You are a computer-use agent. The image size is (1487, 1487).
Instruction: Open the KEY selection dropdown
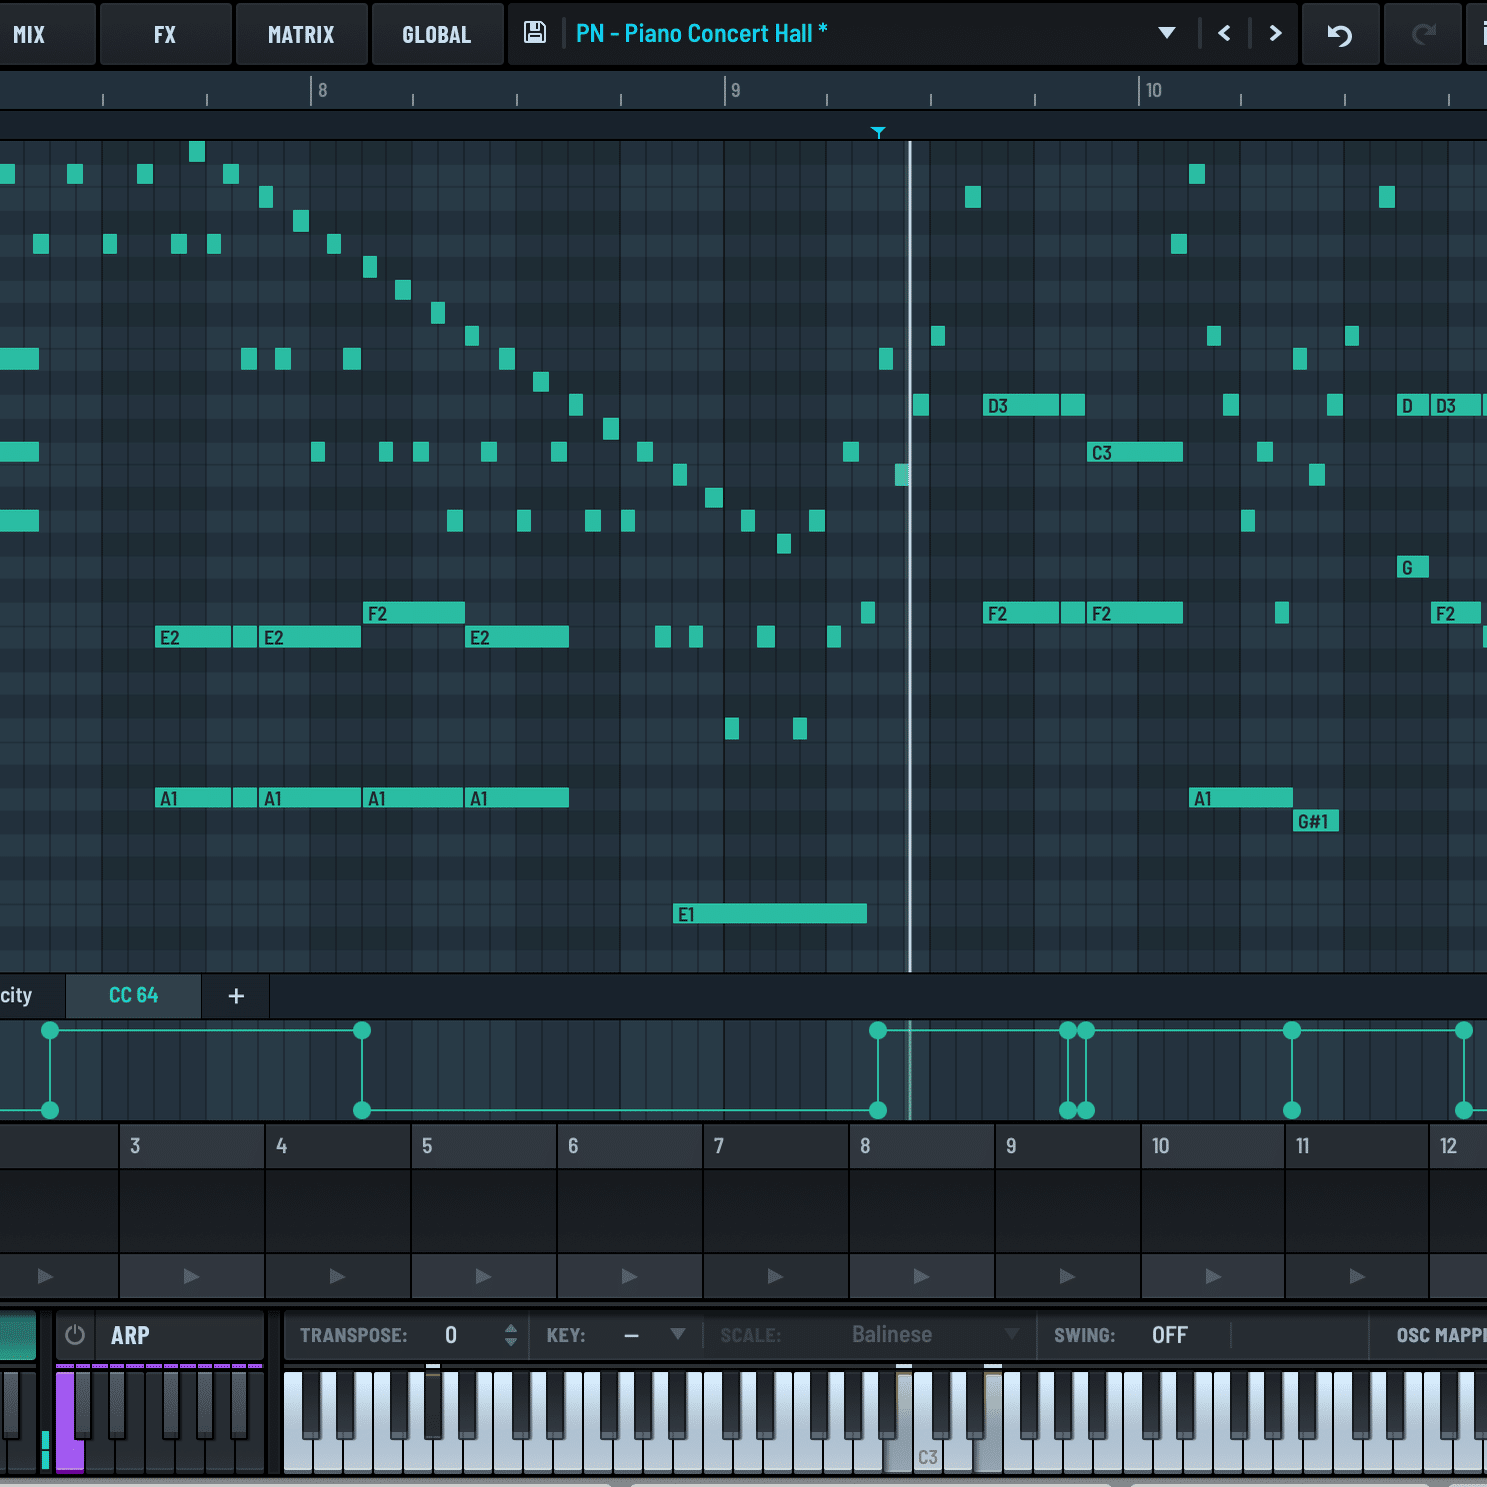(678, 1335)
